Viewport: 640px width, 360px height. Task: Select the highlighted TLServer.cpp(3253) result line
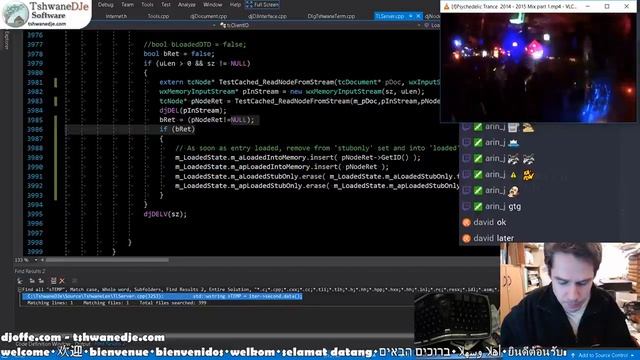click(x=162, y=296)
